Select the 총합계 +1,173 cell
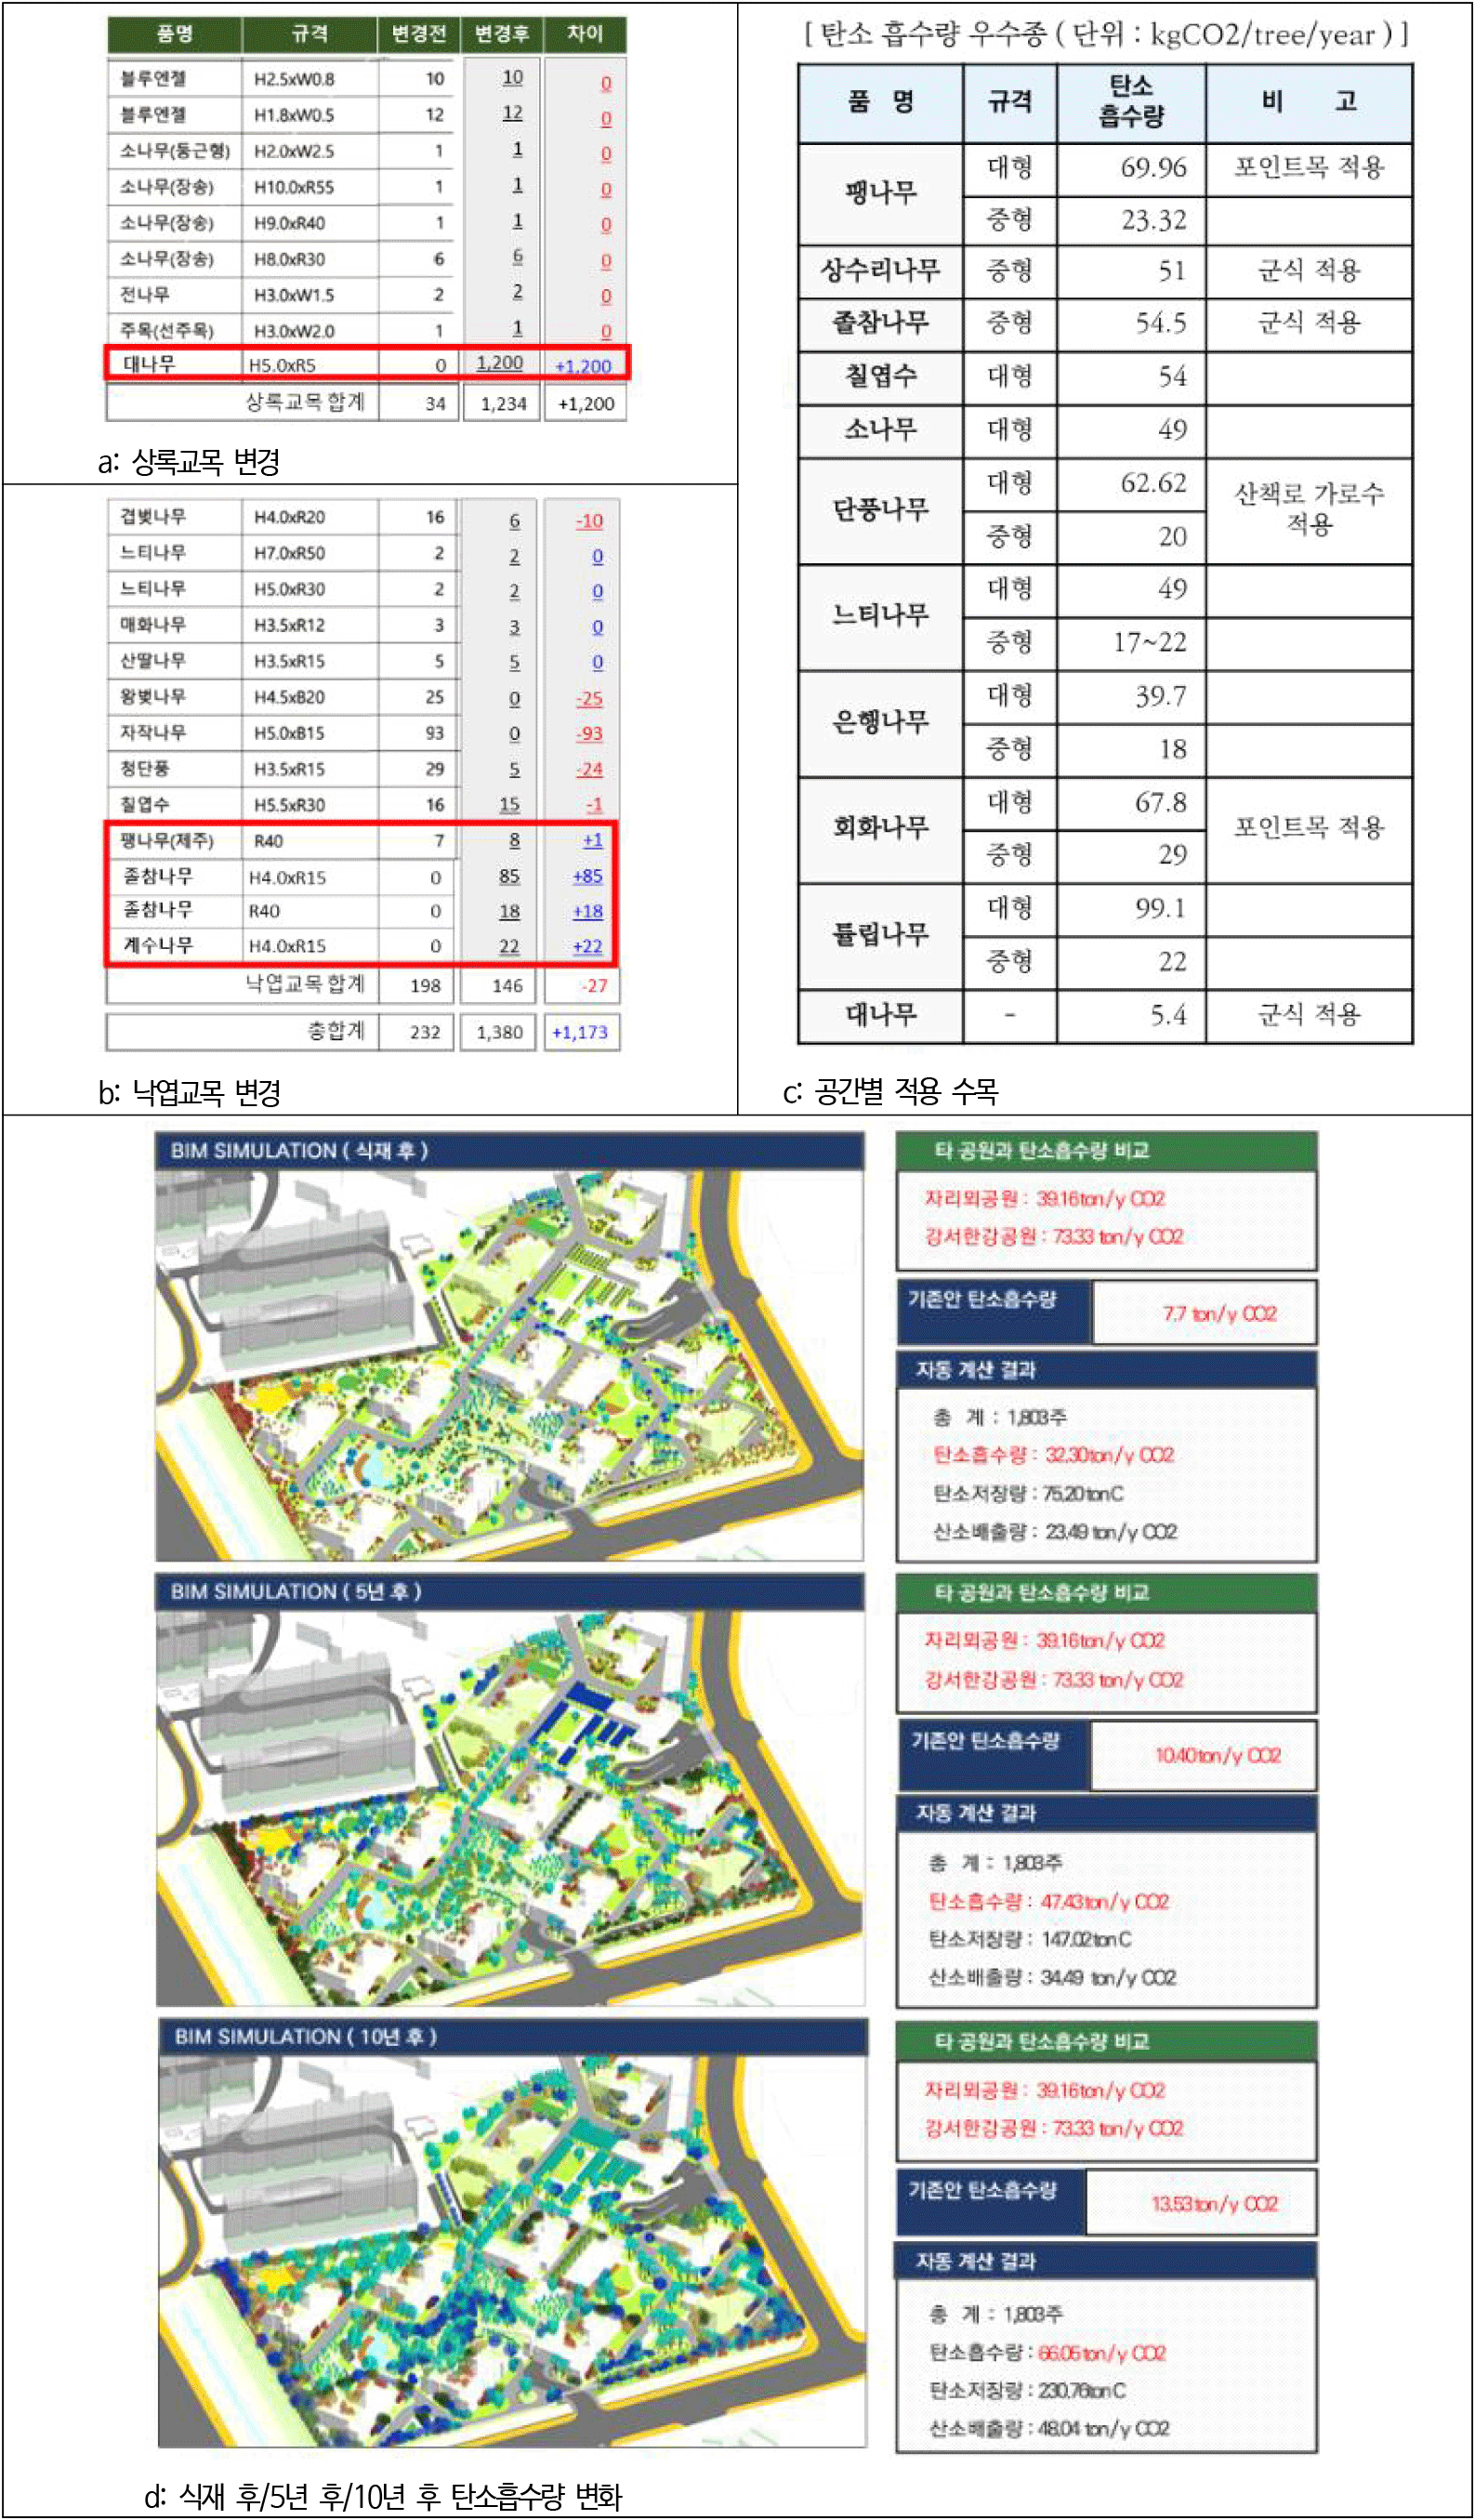 coord(580,1032)
